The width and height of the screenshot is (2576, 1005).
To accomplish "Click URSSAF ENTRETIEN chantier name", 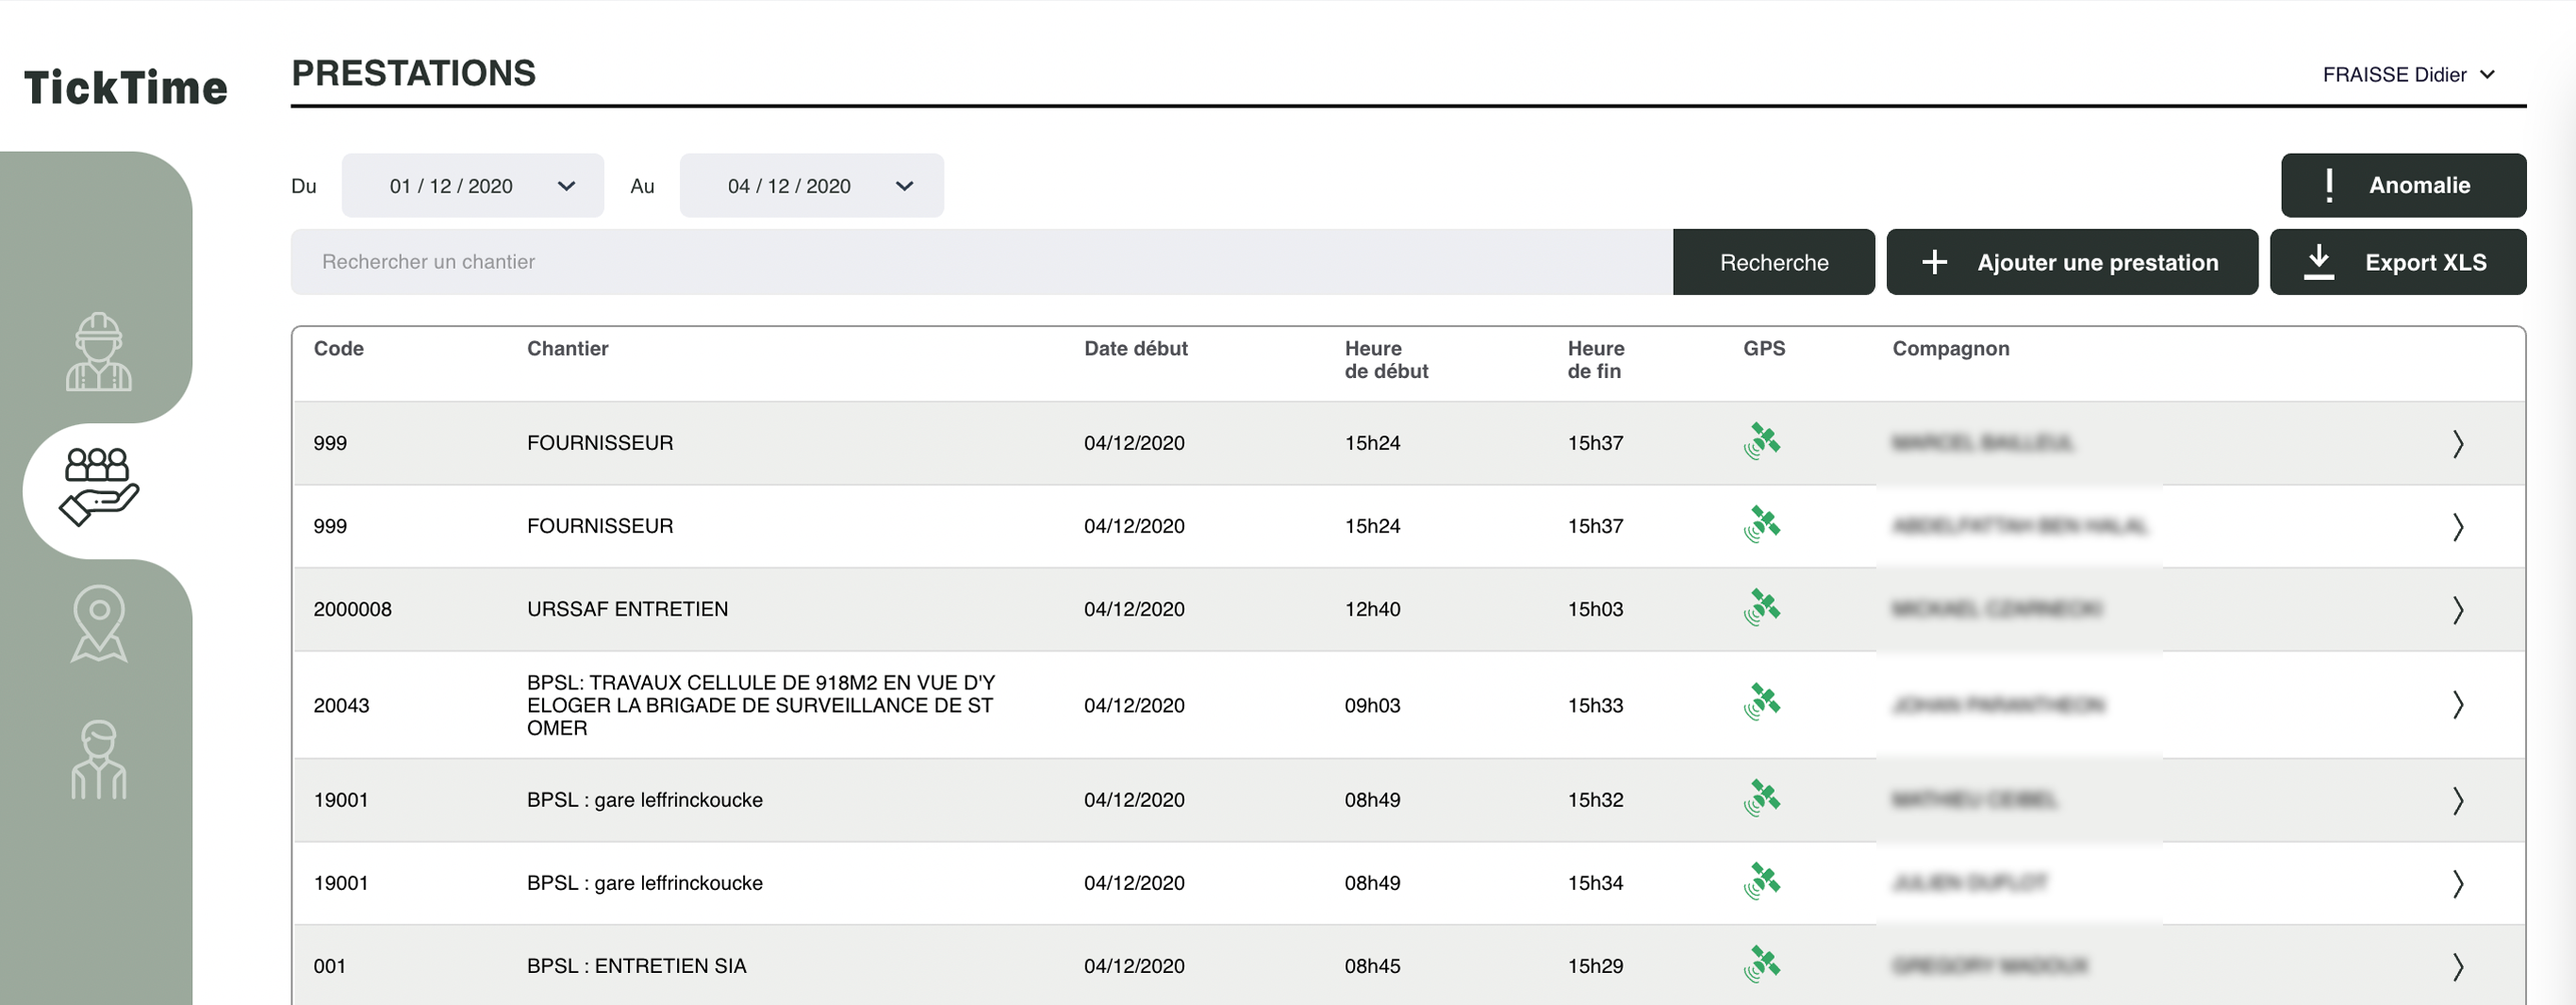I will (627, 609).
